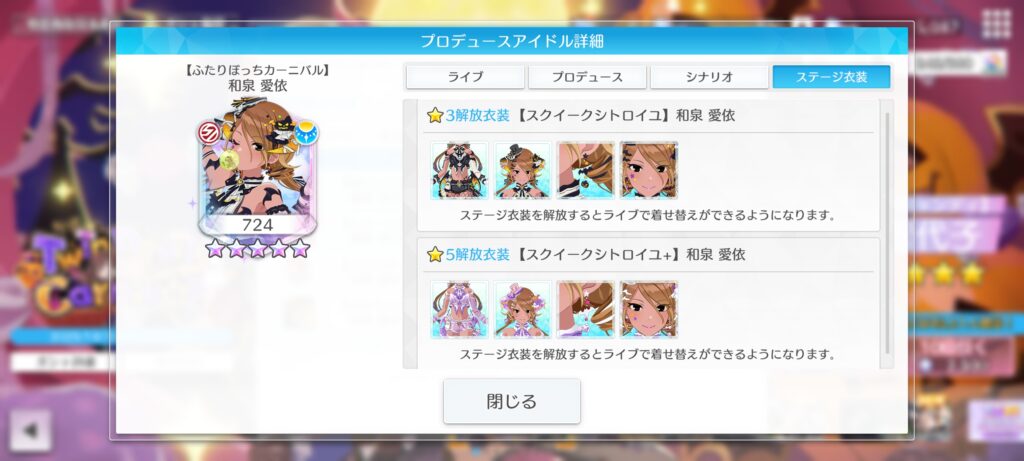View the 3解放衣装 earring accessory thumbnail
The image size is (1024, 461).
pyautogui.click(x=586, y=170)
